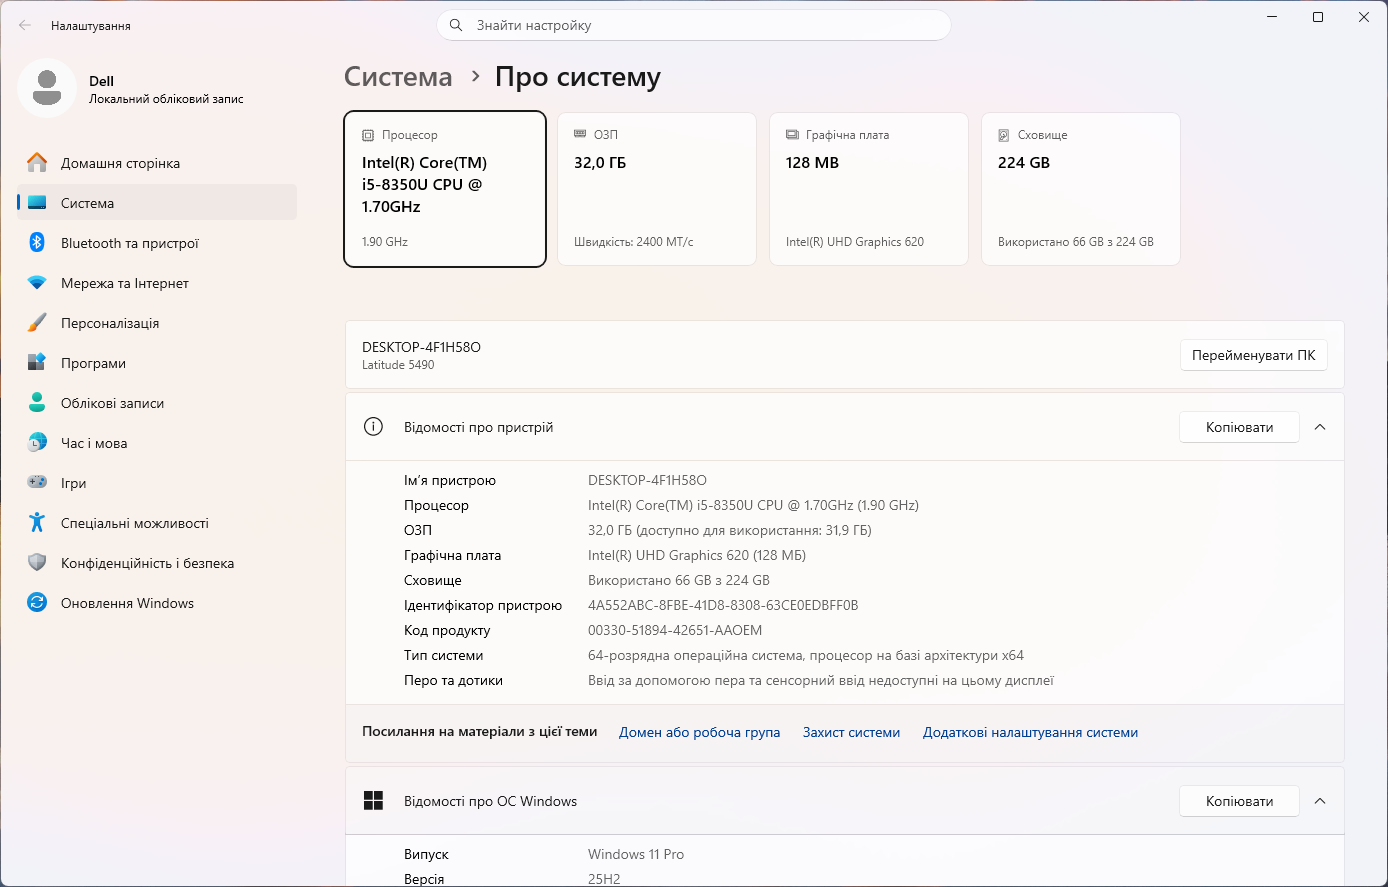This screenshot has height=887, width=1388.
Task: Open the Персоналізація paintbrush icon
Action: (37, 323)
